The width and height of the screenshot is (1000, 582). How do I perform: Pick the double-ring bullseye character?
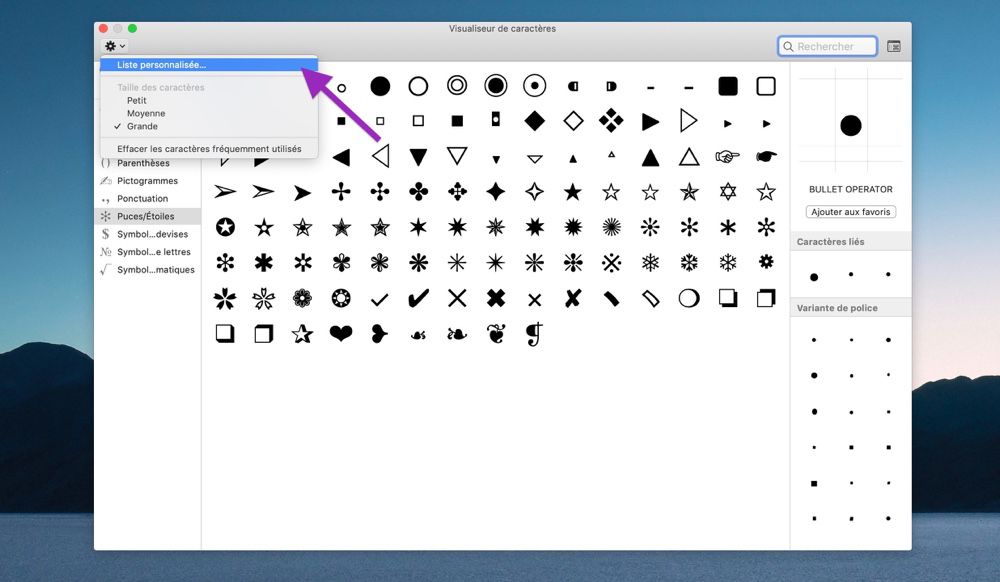coord(457,85)
